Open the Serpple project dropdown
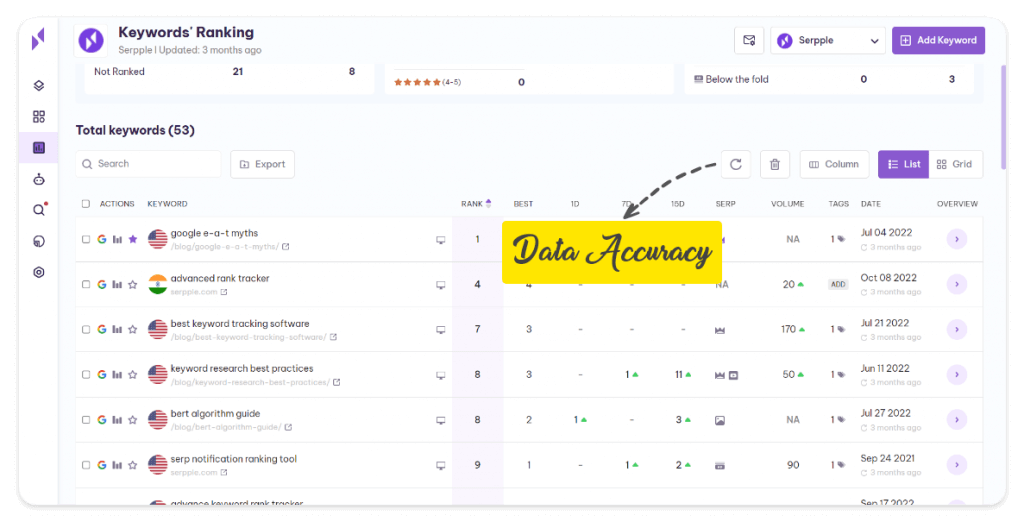Screen dimensions: 1024x522 tap(828, 40)
